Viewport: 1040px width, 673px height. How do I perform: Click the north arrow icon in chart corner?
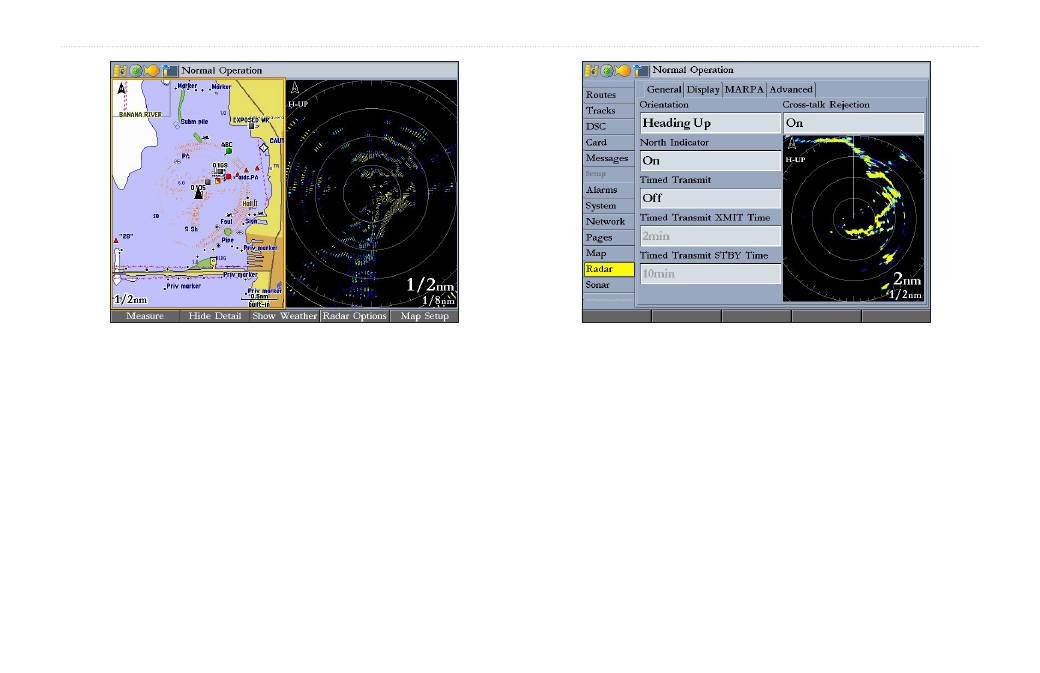[121, 89]
